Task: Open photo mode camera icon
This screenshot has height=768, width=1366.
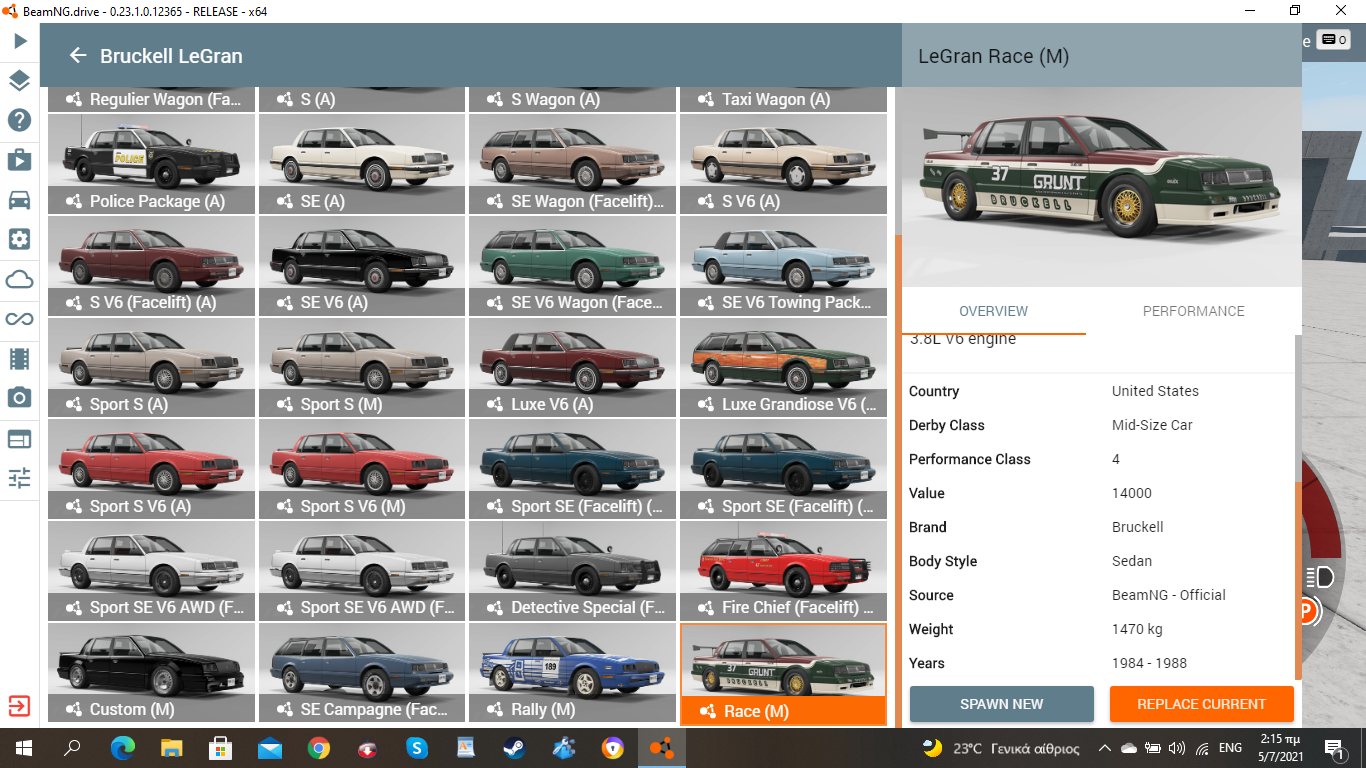Action: [x=20, y=398]
